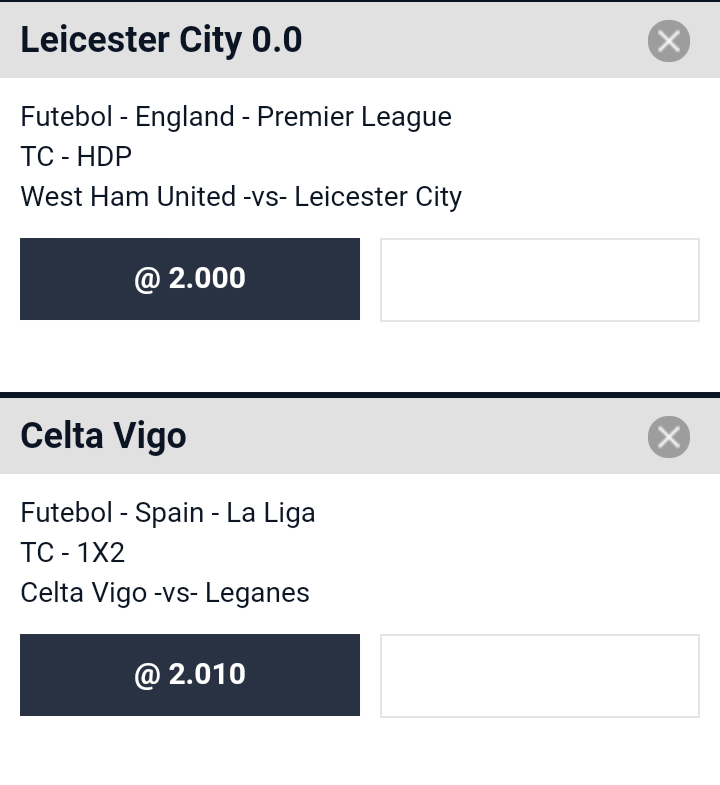Image resolution: width=720 pixels, height=785 pixels.
Task: Select the Leicester City 0.0 title
Action: [x=161, y=40]
